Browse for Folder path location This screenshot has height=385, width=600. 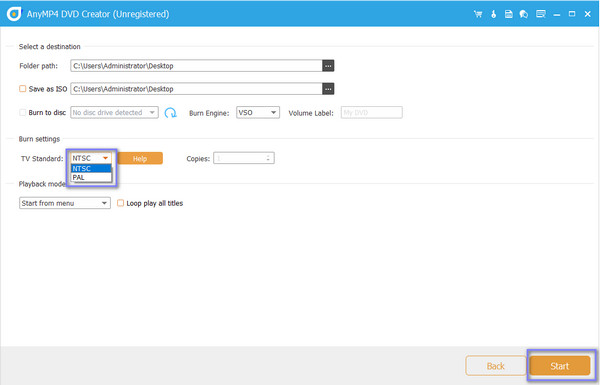pyautogui.click(x=328, y=66)
